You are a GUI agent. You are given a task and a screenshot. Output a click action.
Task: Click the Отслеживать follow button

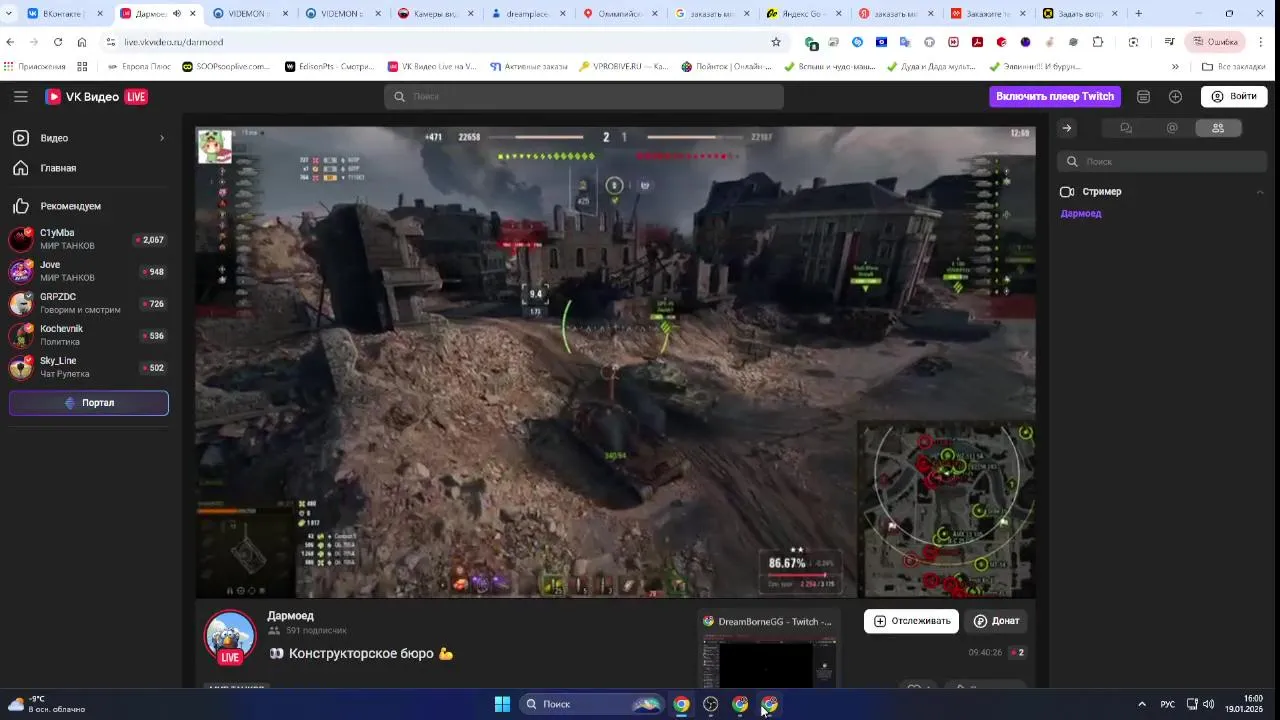point(911,621)
